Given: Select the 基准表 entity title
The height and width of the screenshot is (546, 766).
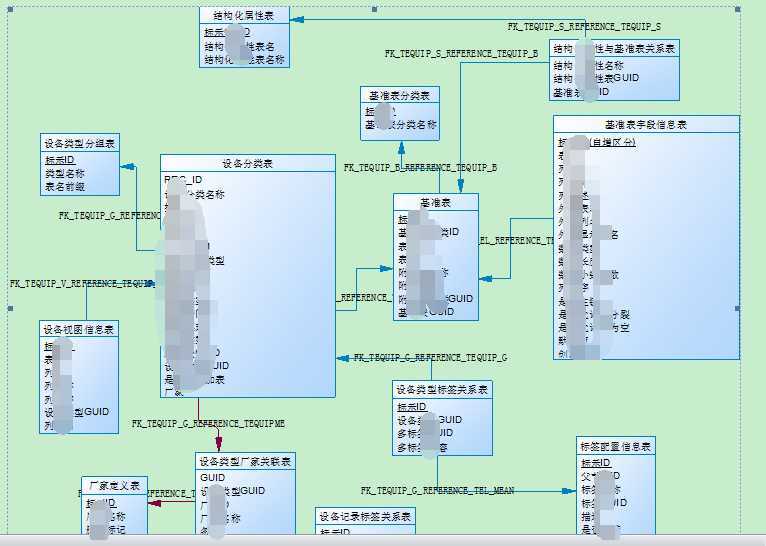Looking at the screenshot, I should (x=436, y=202).
